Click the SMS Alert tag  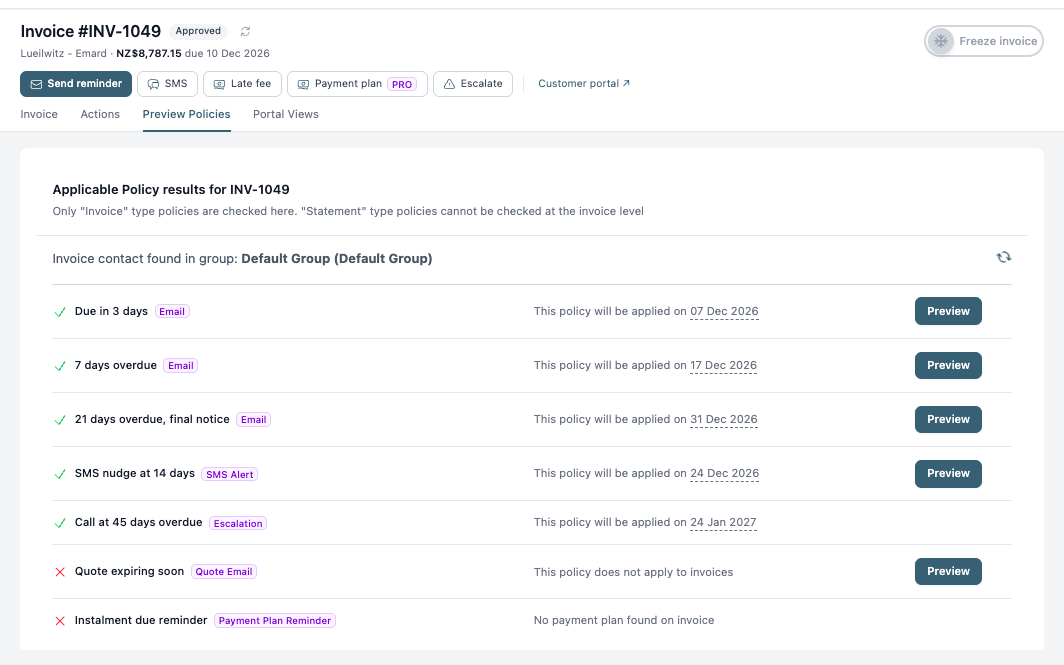[x=229, y=474]
